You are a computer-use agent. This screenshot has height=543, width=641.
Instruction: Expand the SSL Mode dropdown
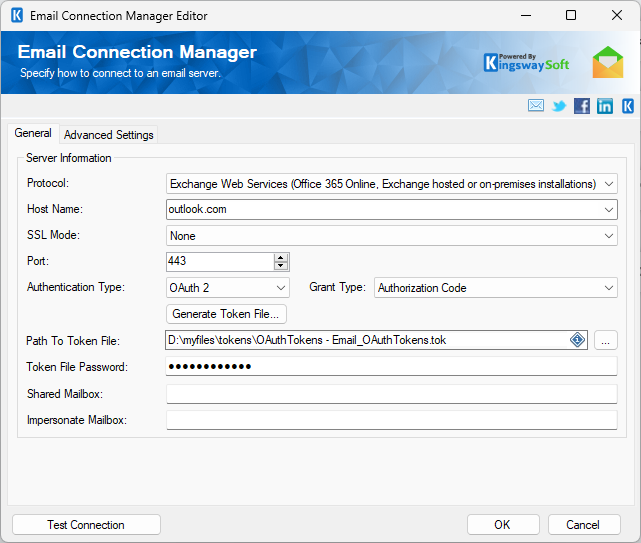click(x=609, y=236)
